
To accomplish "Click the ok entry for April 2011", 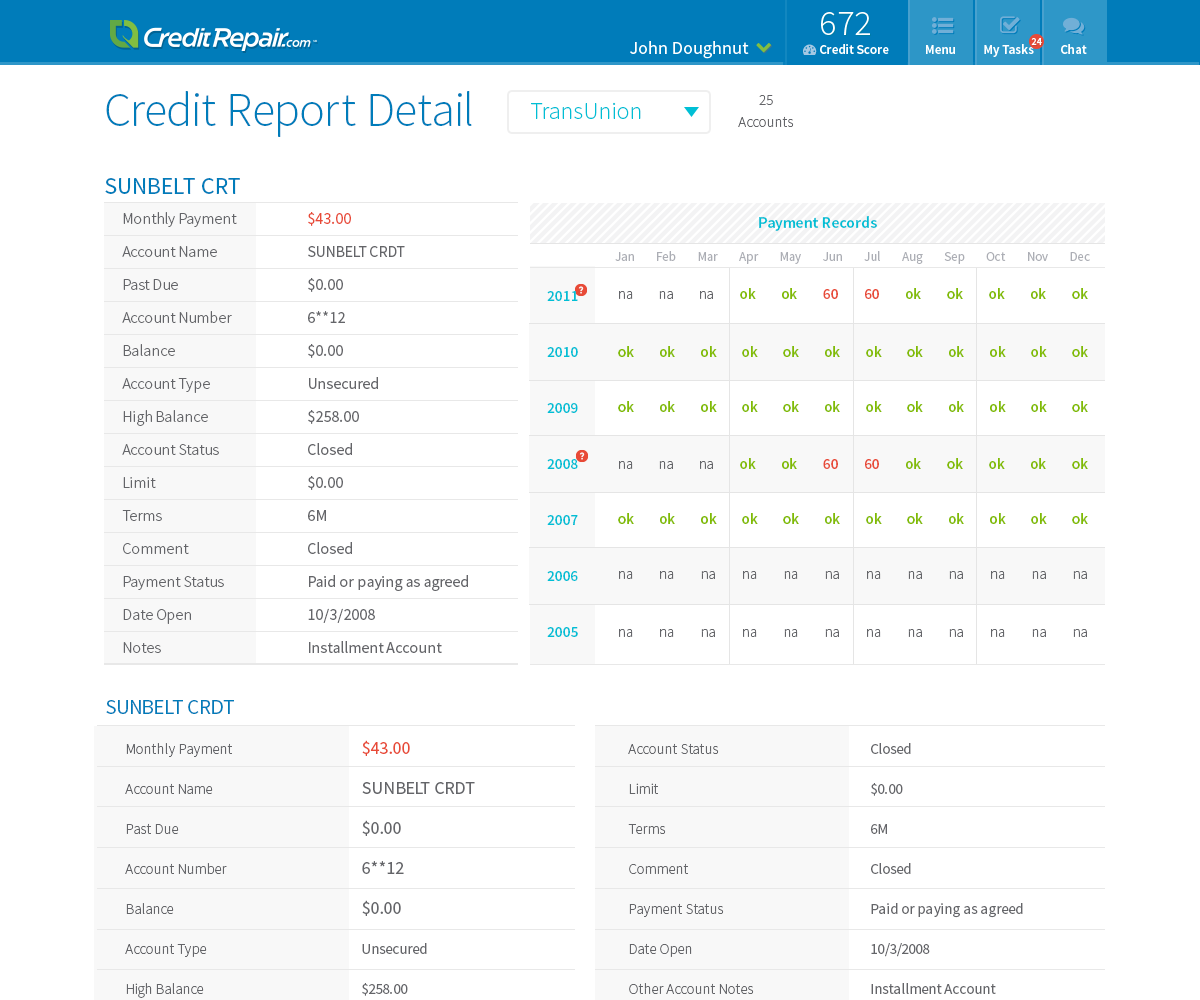I will click(x=748, y=294).
